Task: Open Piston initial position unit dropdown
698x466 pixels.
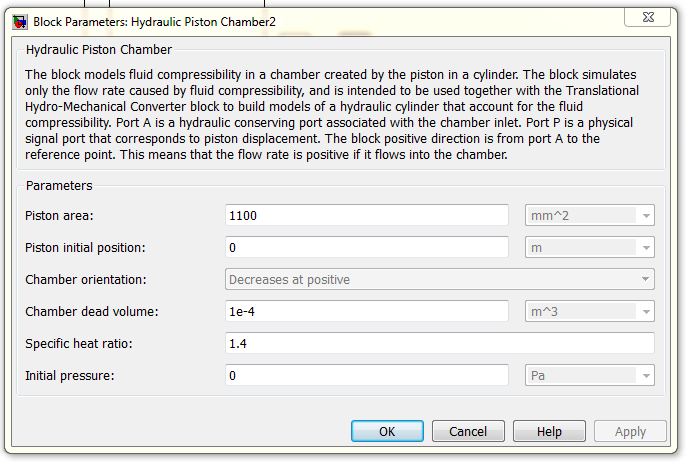Action: pyautogui.click(x=590, y=247)
